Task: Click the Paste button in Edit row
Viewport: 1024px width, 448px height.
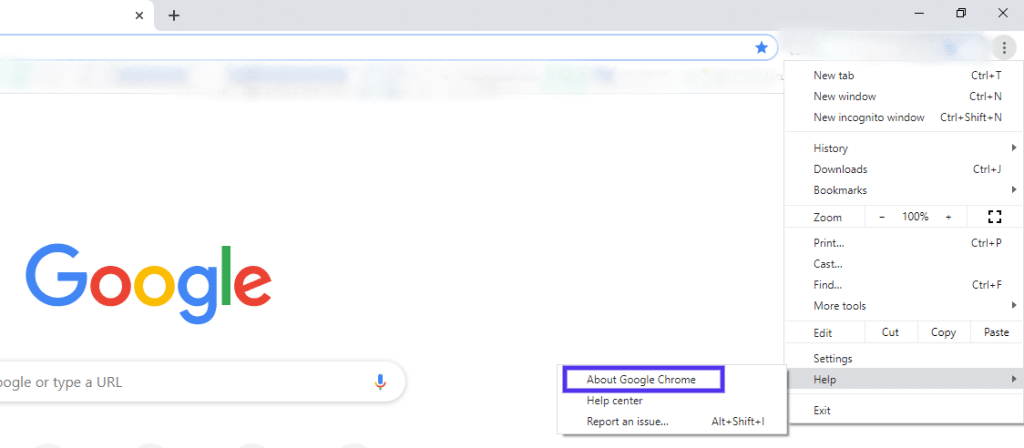Action: tap(997, 332)
